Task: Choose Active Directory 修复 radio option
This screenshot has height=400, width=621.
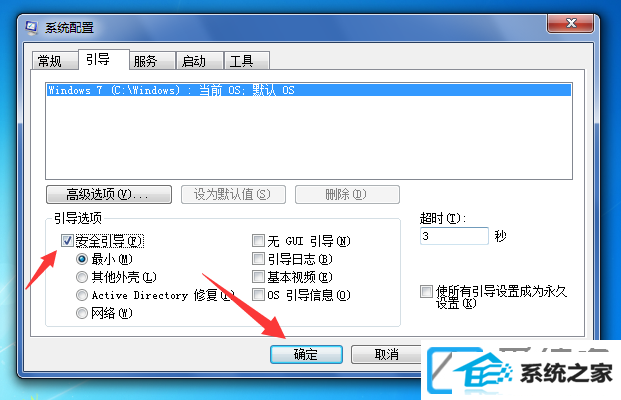Action: 82,295
